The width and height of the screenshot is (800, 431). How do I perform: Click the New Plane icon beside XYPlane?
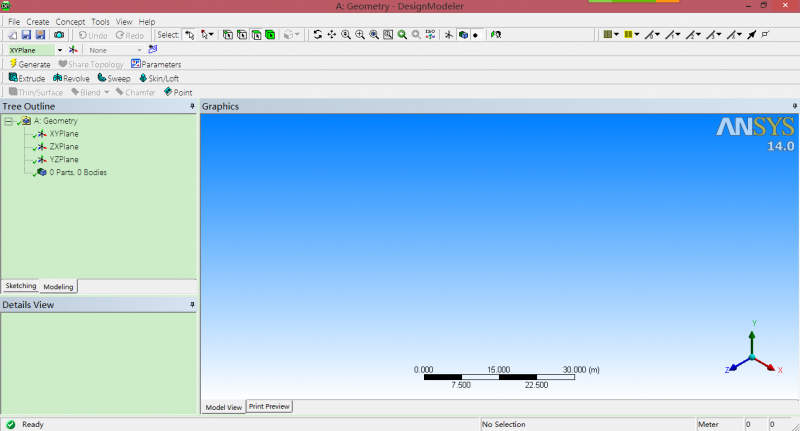[x=73, y=49]
